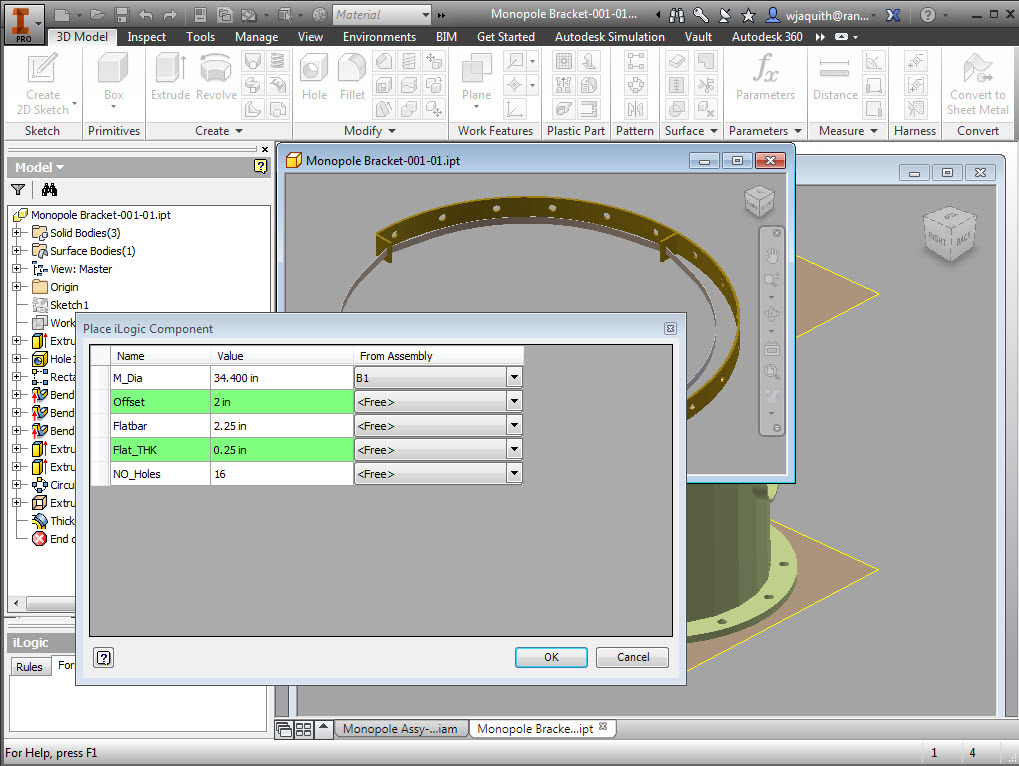1019x766 pixels.
Task: Expand the Origin folder node
Action: (16, 287)
